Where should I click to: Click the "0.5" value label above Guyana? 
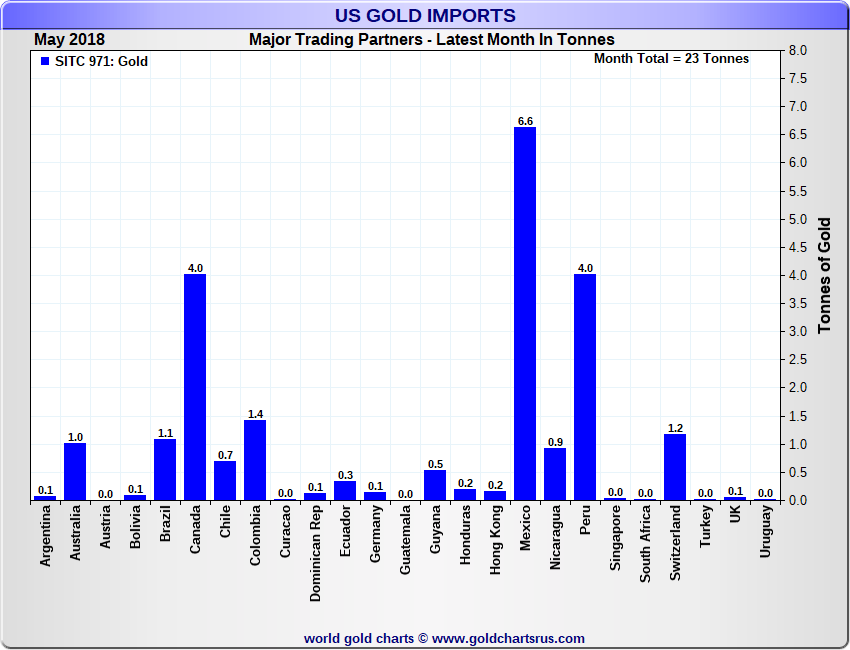[435, 464]
